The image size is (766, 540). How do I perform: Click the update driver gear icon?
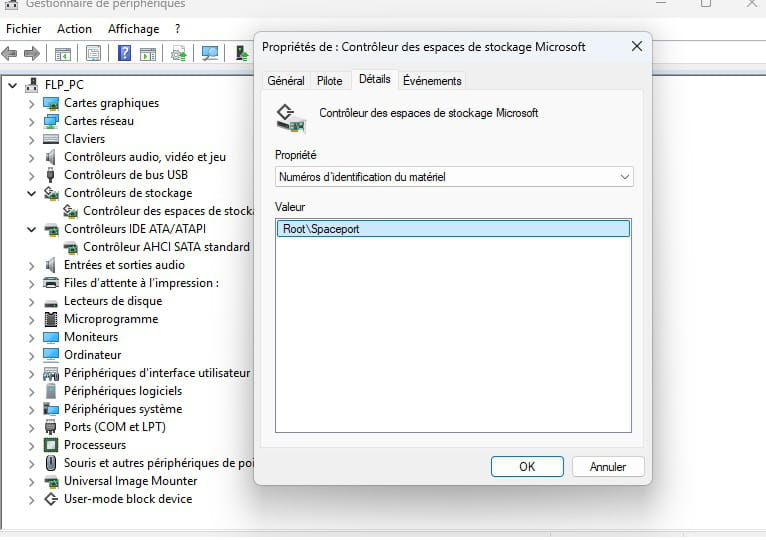point(179,53)
